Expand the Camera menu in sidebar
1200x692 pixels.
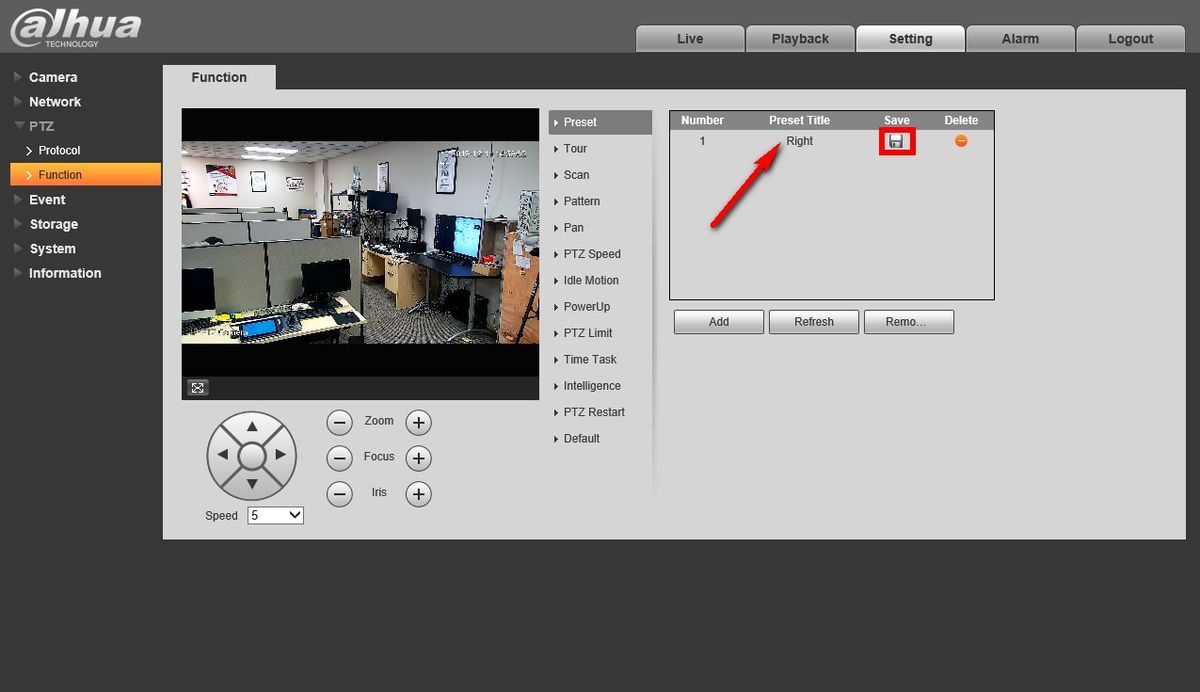coord(53,77)
